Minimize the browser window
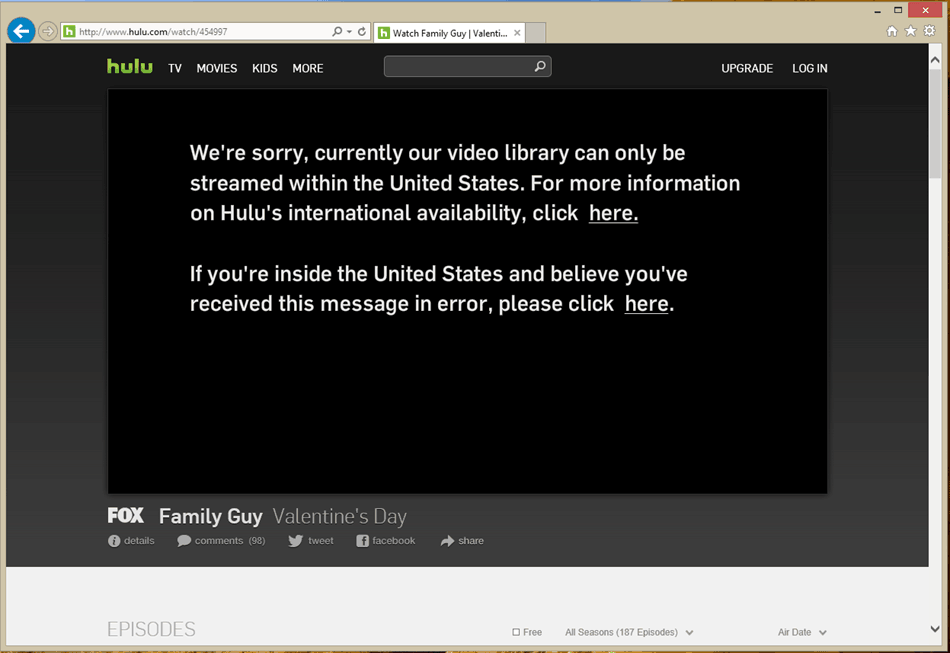The width and height of the screenshot is (950, 653). (x=877, y=10)
